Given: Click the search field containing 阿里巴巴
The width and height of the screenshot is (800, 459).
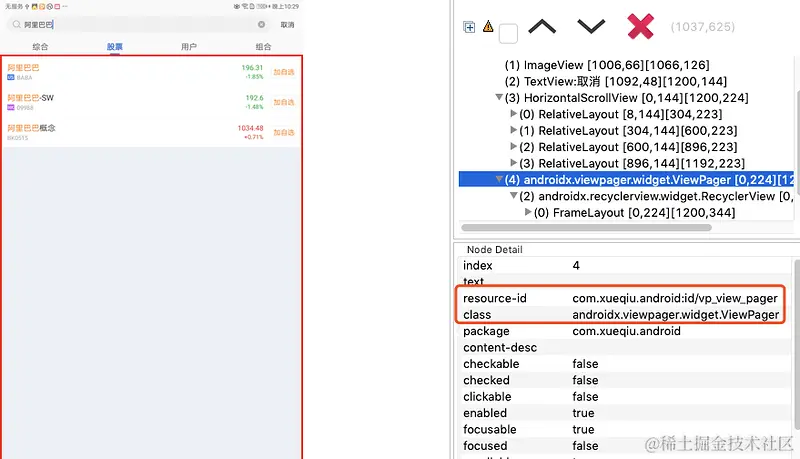Looking at the screenshot, I should pyautogui.click(x=138, y=24).
